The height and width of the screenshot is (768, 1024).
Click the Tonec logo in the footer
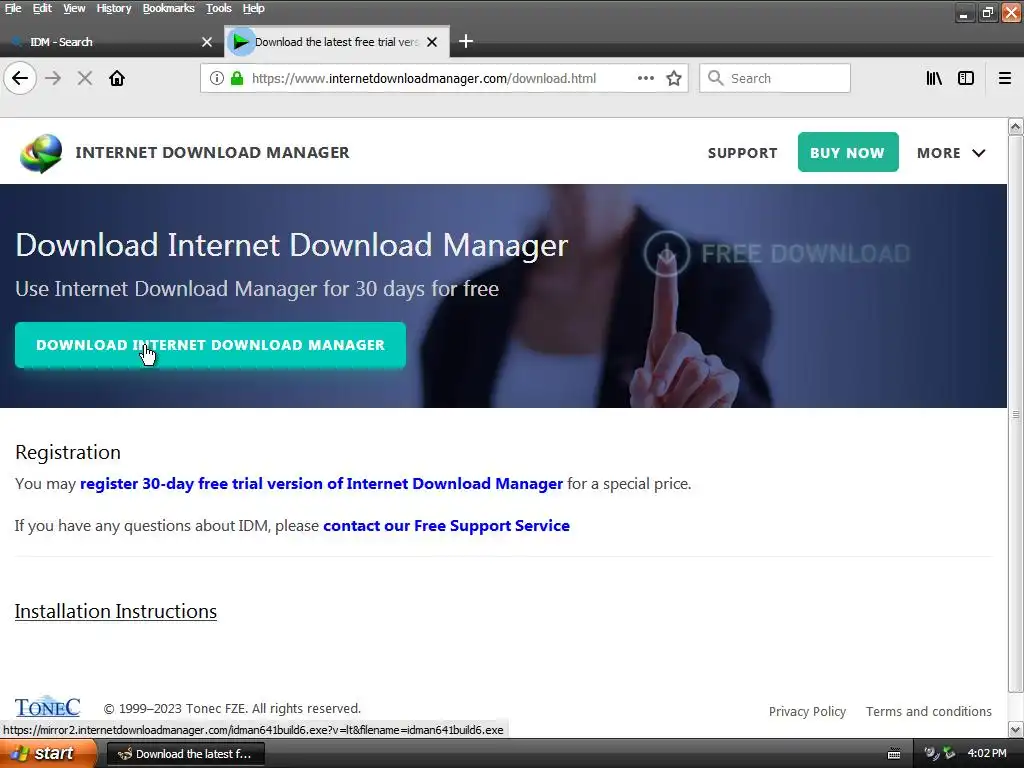pos(47,707)
